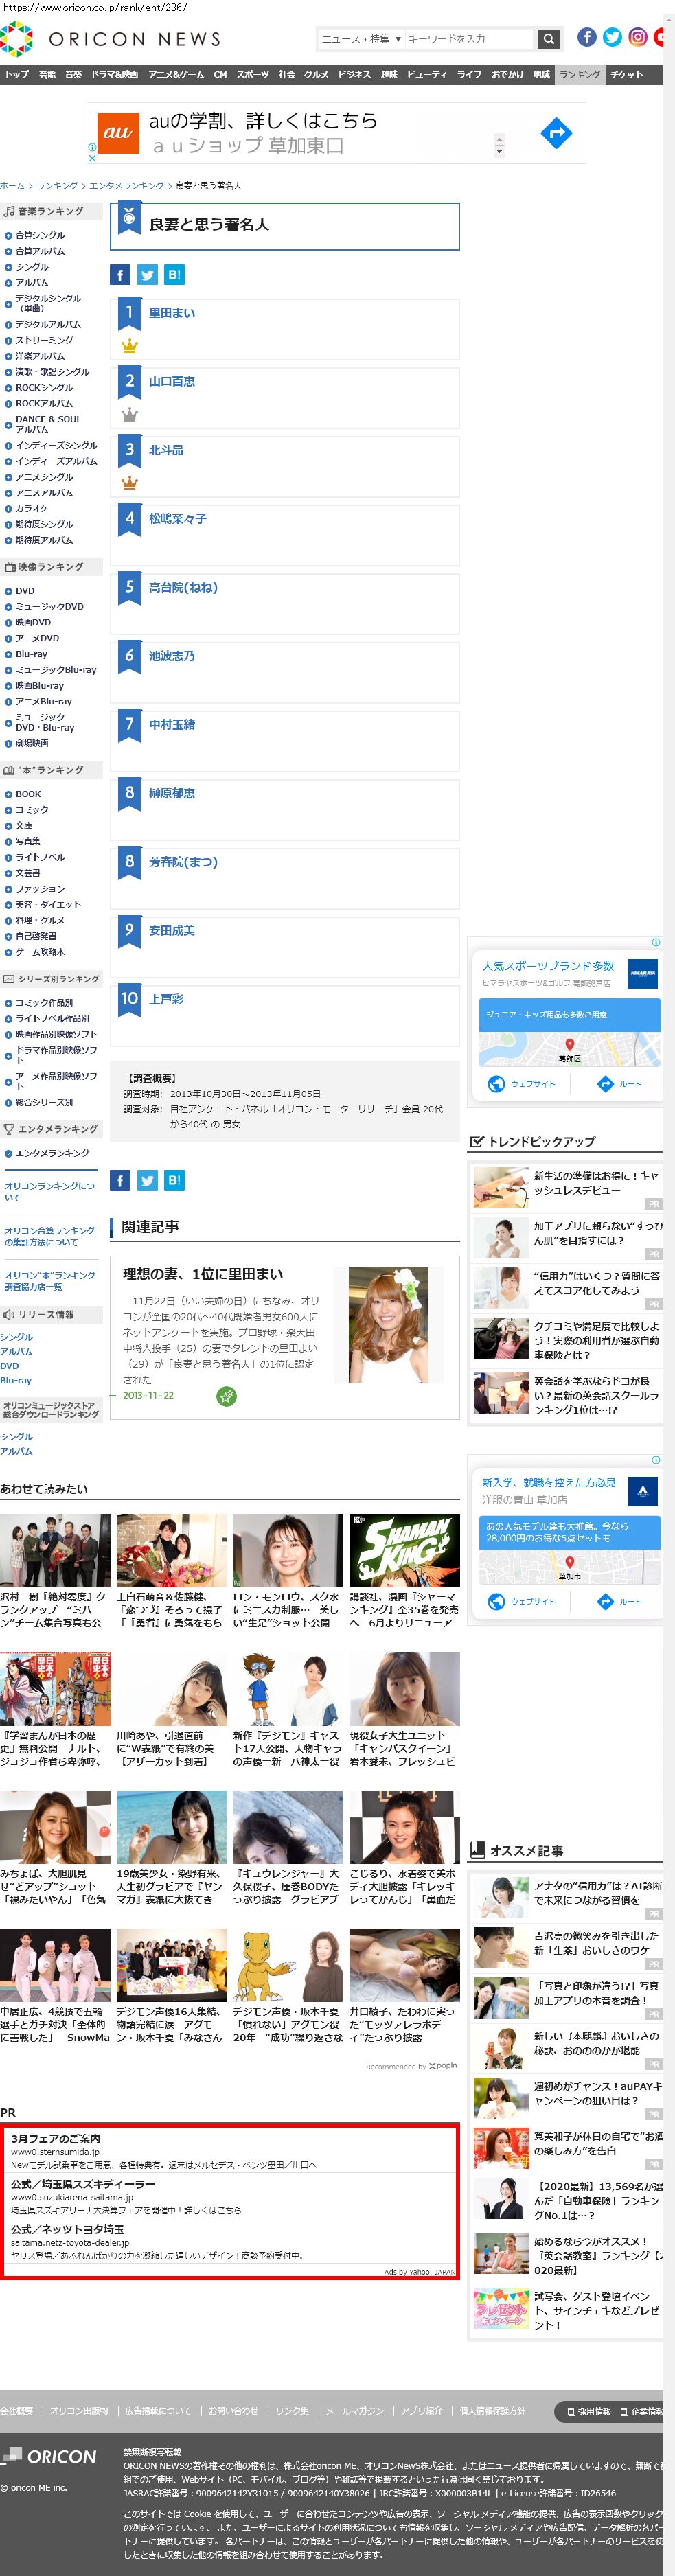Click the keyword search input field
Image resolution: width=675 pixels, height=2576 pixels.
click(x=469, y=39)
